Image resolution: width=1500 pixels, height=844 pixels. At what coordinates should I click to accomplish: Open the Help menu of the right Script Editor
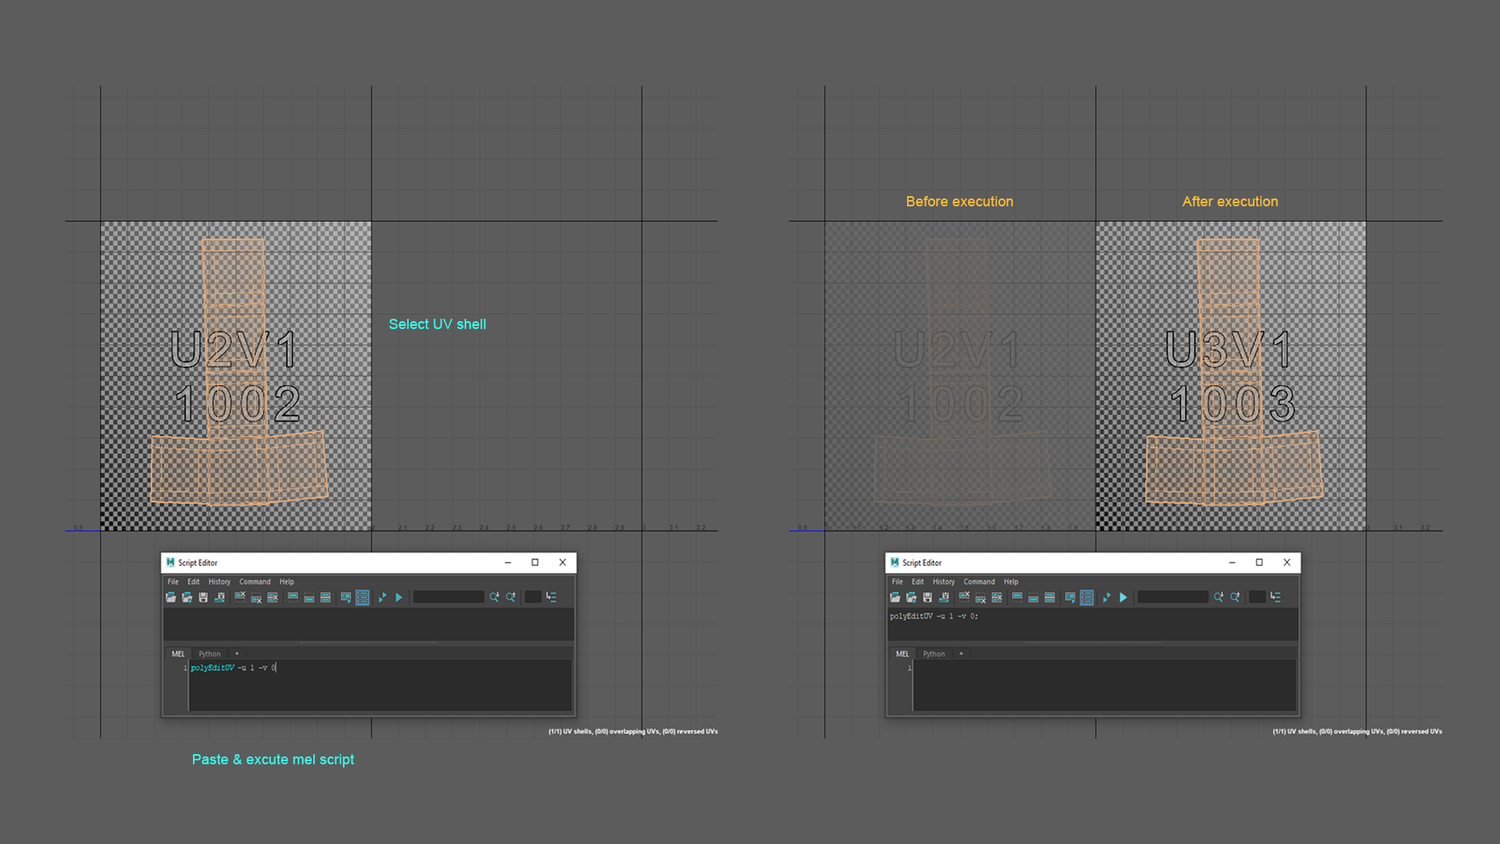1011,581
